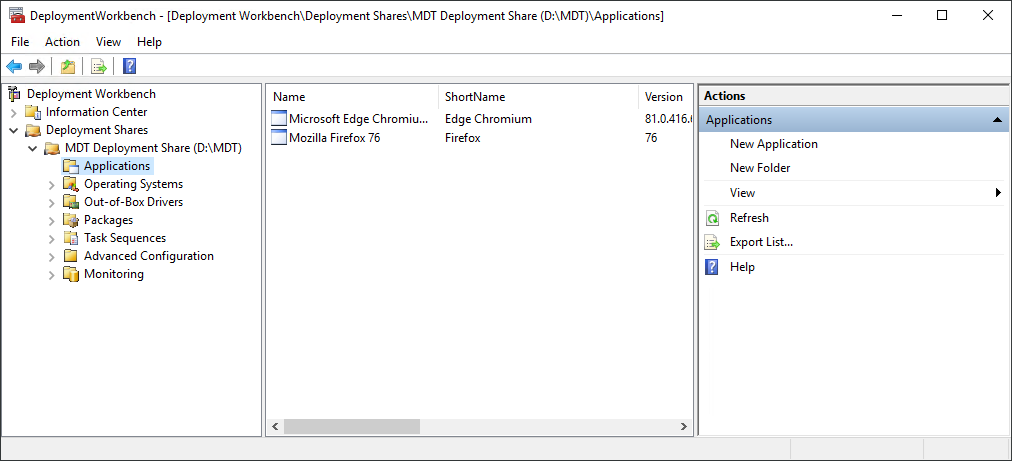Image resolution: width=1012 pixels, height=461 pixels.
Task: Click the Task Sequences folder icon
Action: tap(70, 238)
